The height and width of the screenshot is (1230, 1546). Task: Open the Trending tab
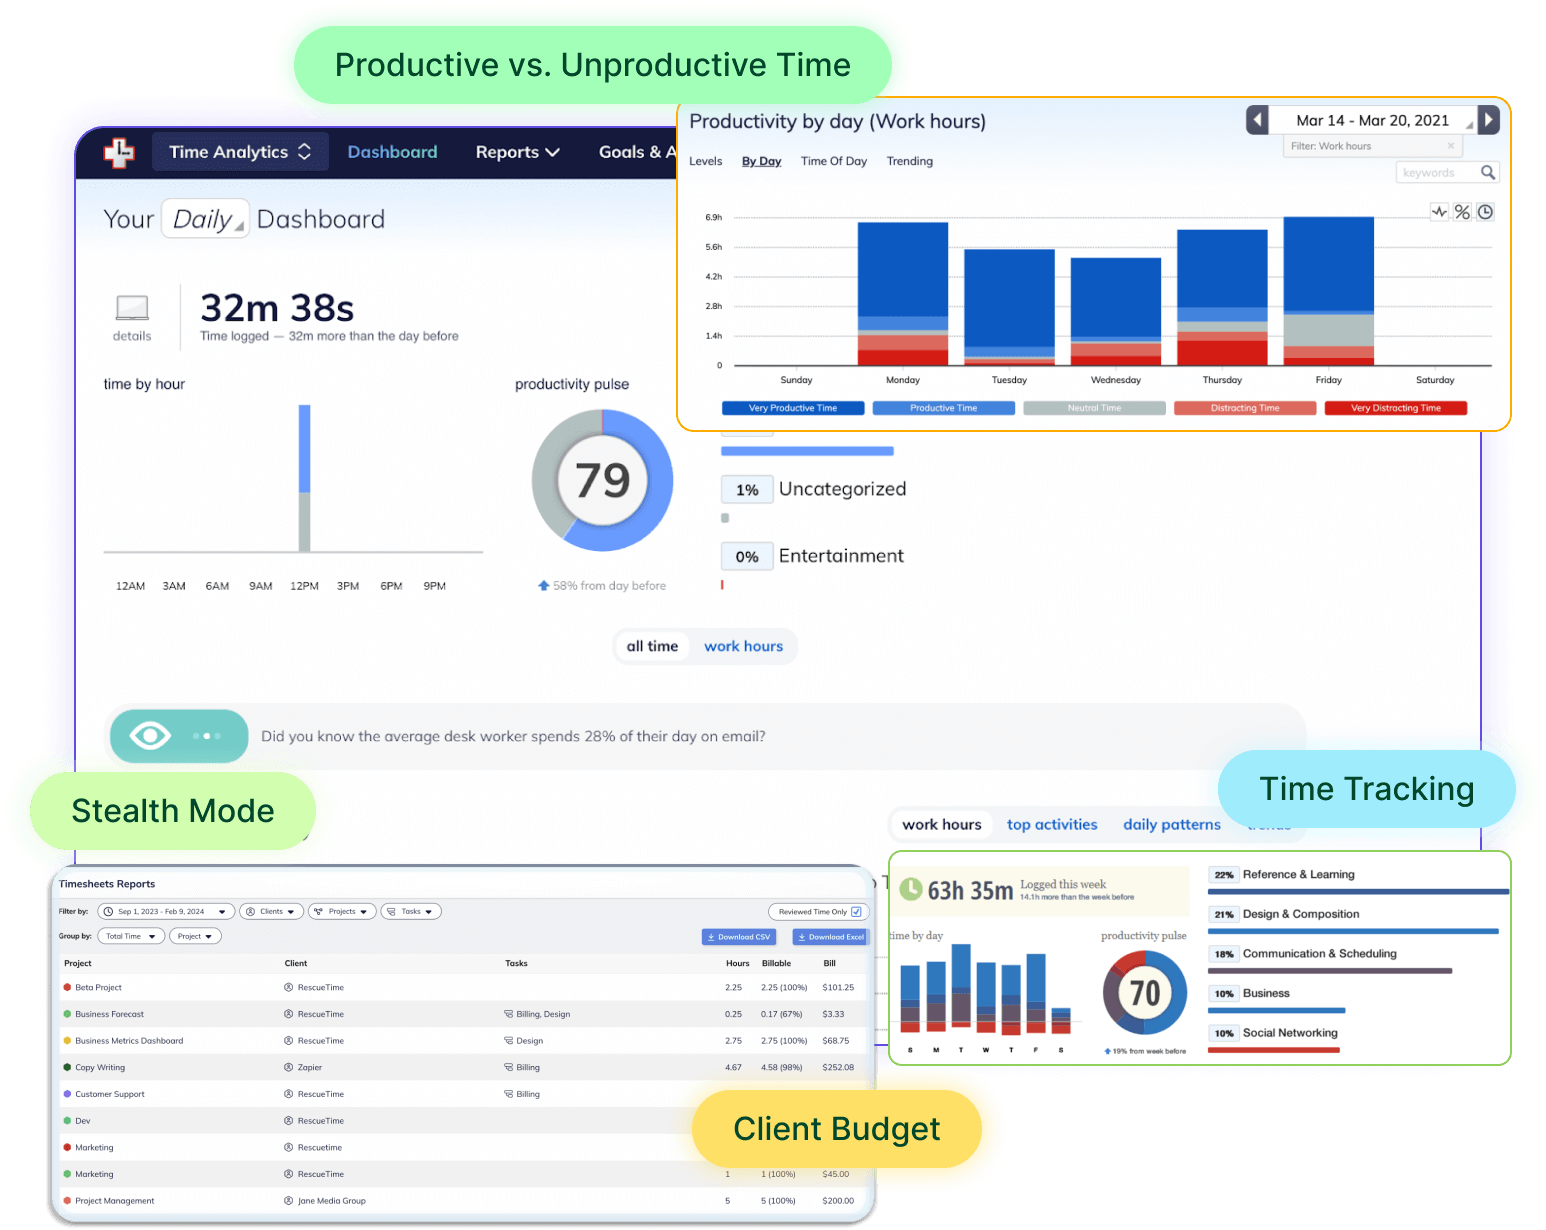(x=910, y=161)
